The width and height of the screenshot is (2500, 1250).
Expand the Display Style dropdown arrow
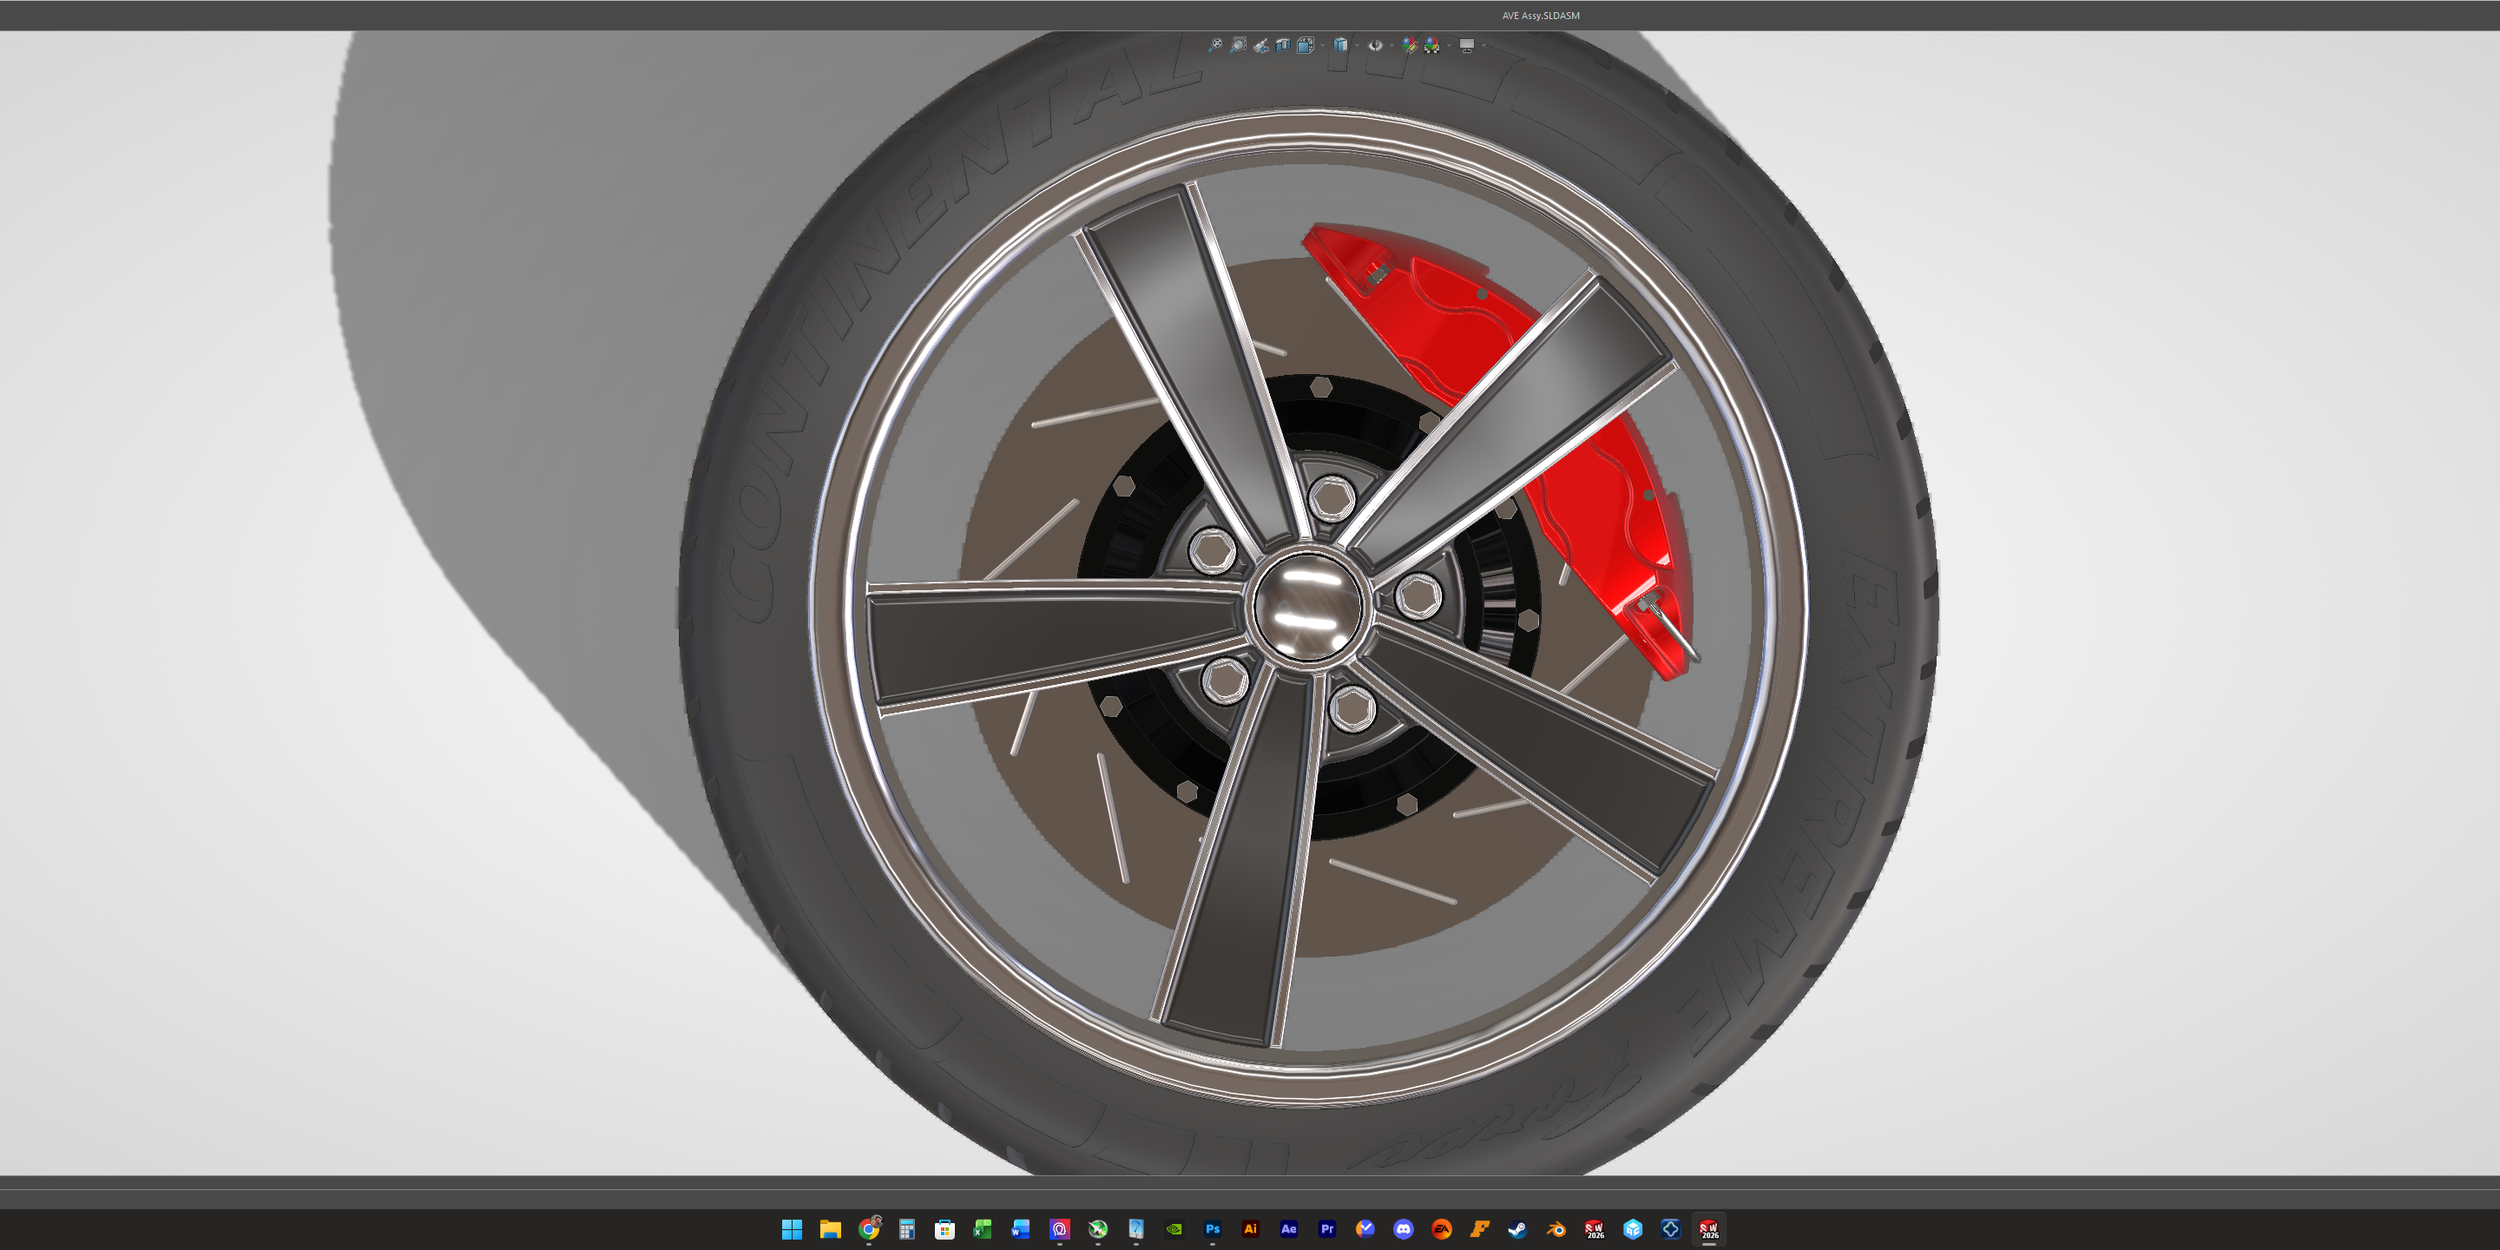tap(1357, 46)
